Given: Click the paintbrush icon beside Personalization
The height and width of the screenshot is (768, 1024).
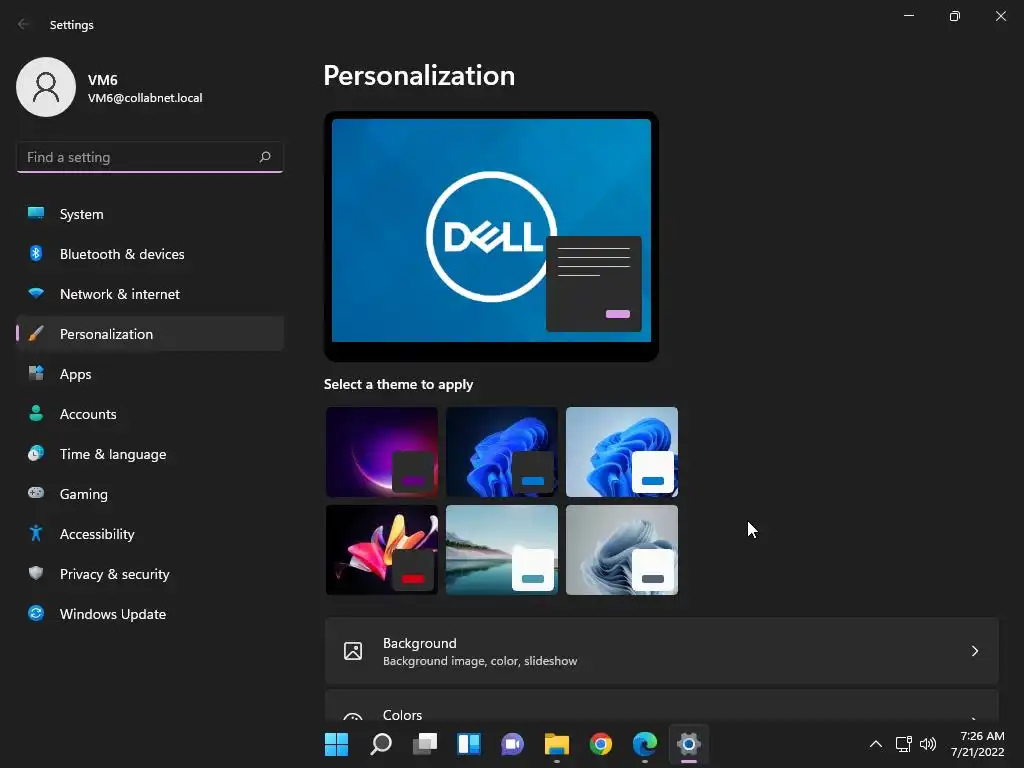Looking at the screenshot, I should pos(36,334).
